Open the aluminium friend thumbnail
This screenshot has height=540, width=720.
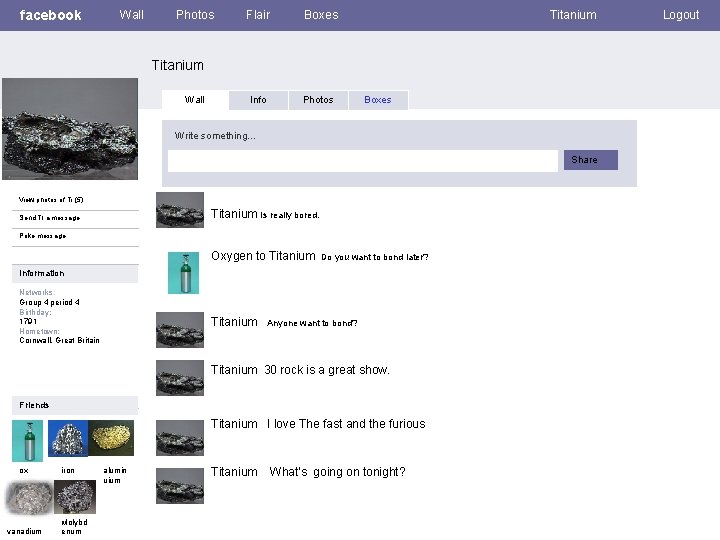111,438
